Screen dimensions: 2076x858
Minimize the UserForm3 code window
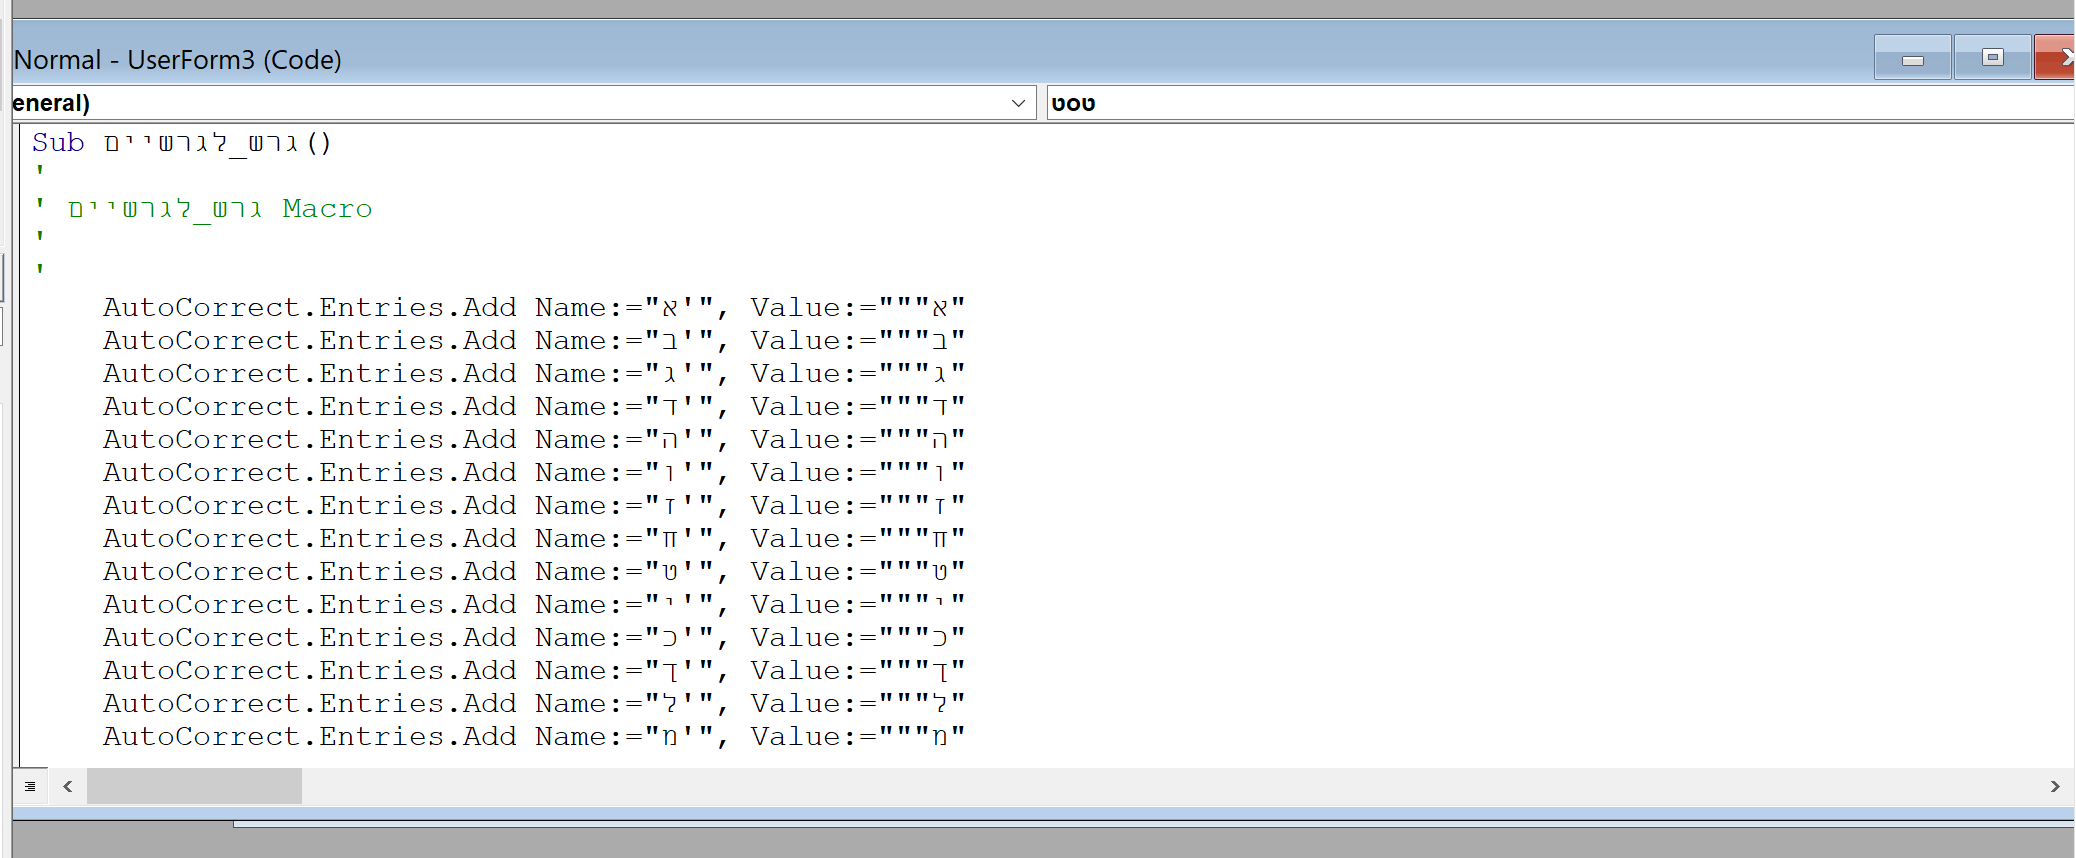coord(1912,59)
